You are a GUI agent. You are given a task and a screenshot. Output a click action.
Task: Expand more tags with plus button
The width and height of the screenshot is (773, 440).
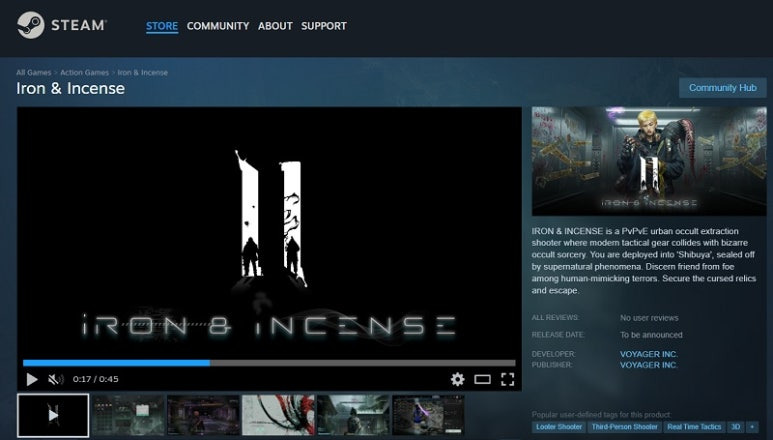(752, 427)
